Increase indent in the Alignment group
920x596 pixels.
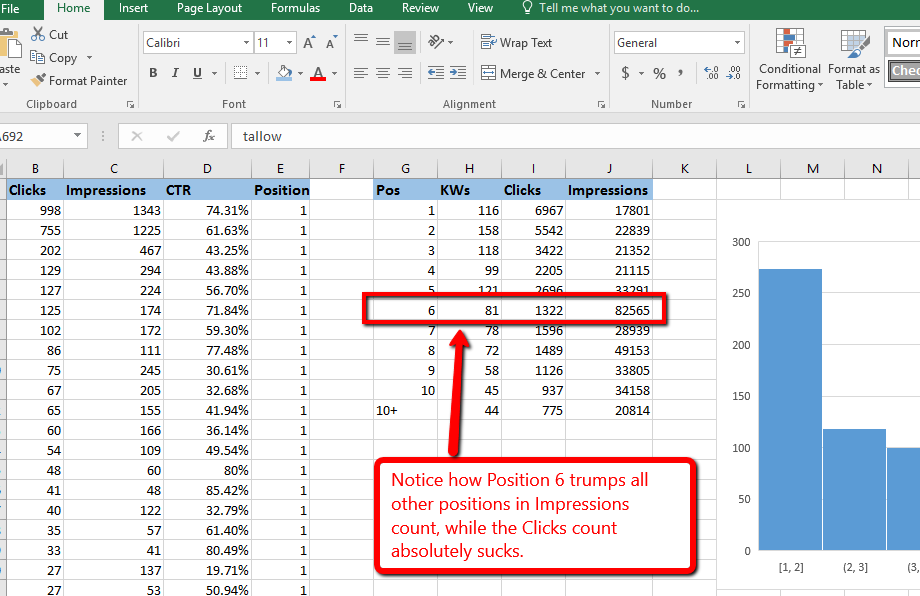pos(458,73)
